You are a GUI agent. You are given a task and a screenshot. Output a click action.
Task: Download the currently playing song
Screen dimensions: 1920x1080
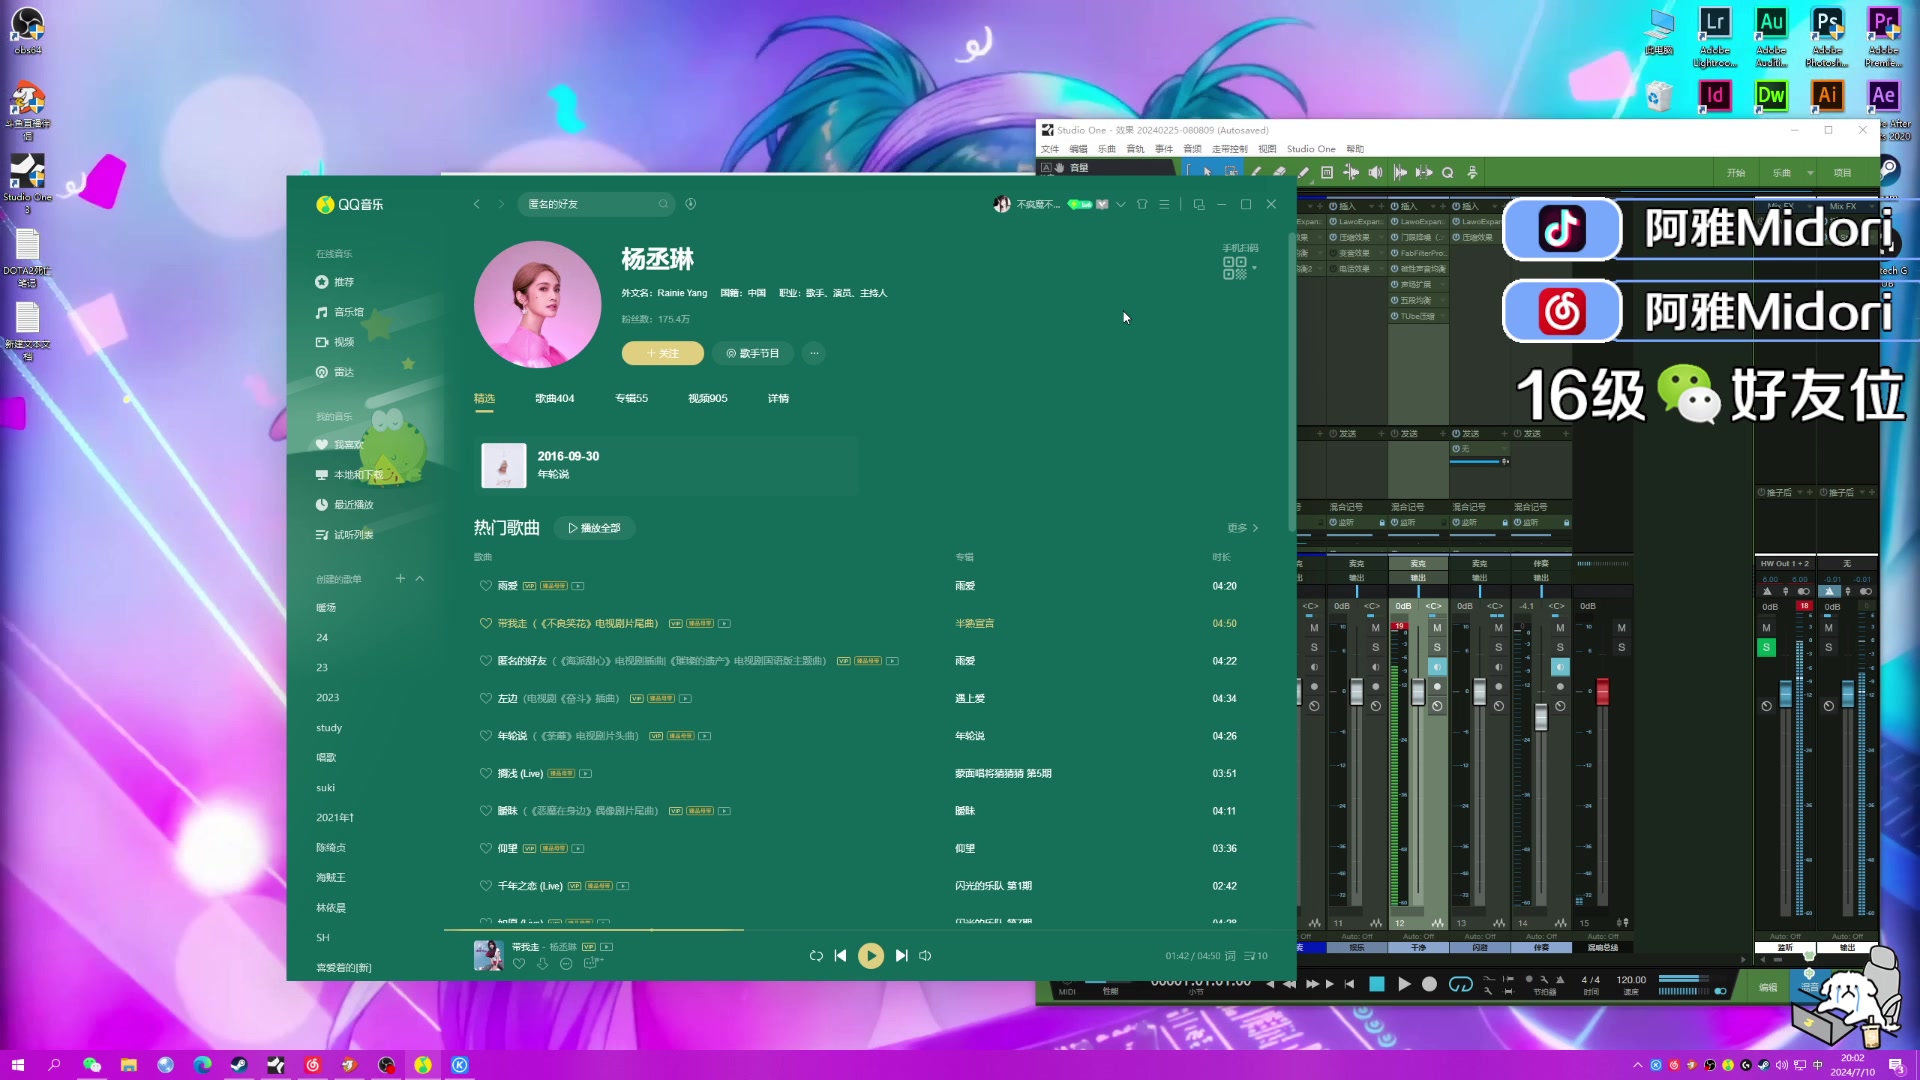(x=542, y=964)
